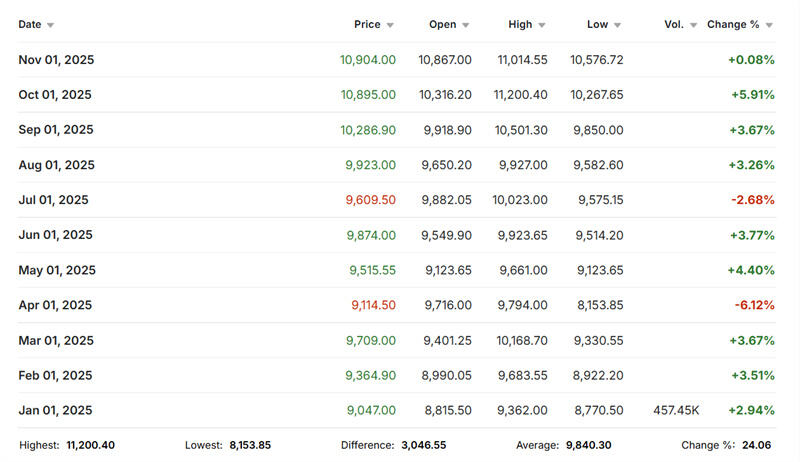This screenshot has width=800, height=462.
Task: Click the sort arrow beside Price header
Action: tap(390, 25)
